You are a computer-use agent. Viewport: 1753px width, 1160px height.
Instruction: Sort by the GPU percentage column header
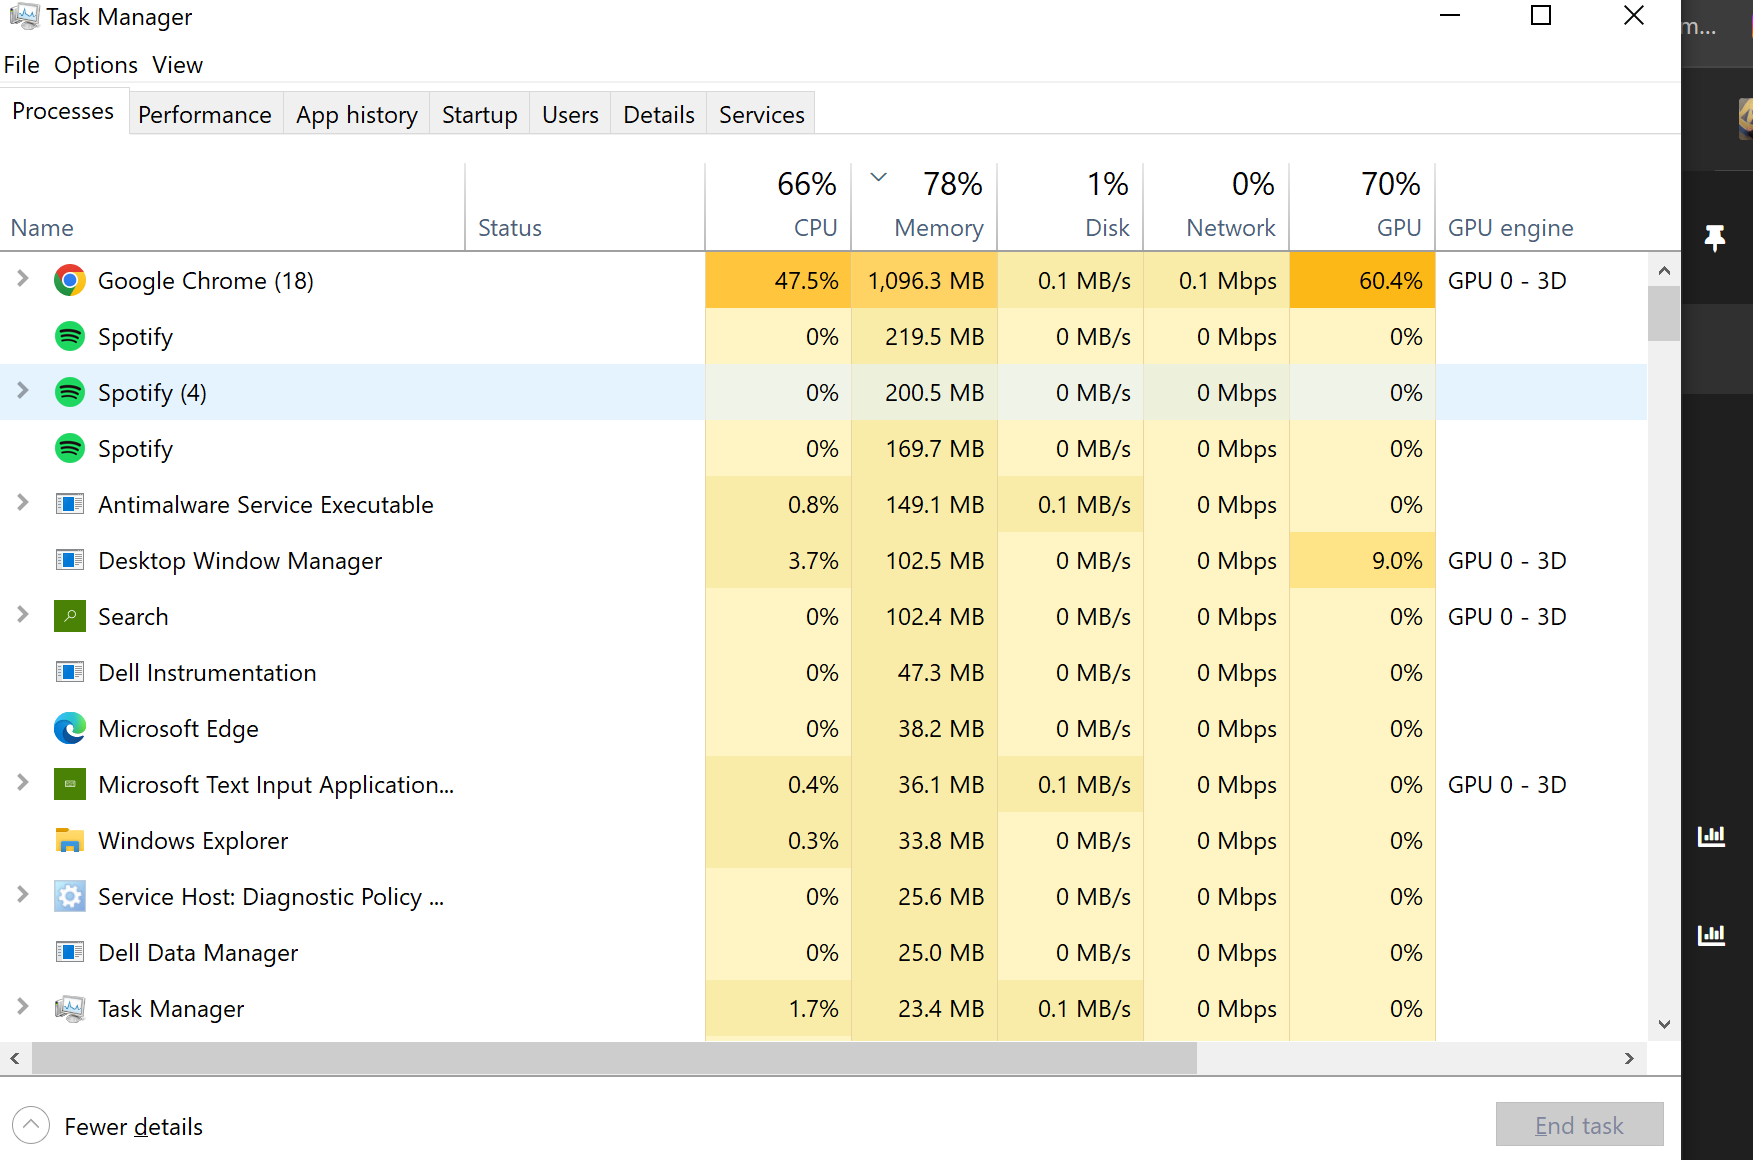coord(1362,206)
